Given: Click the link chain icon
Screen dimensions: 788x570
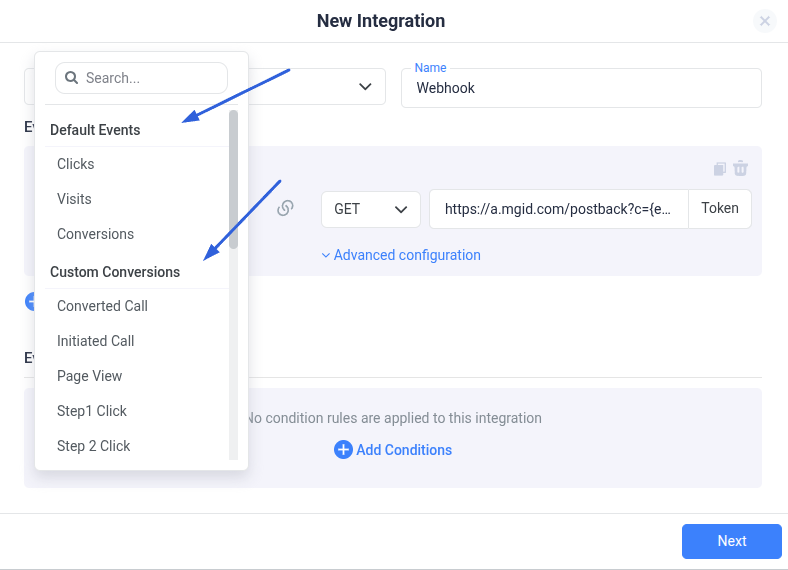Looking at the screenshot, I should pyautogui.click(x=285, y=209).
